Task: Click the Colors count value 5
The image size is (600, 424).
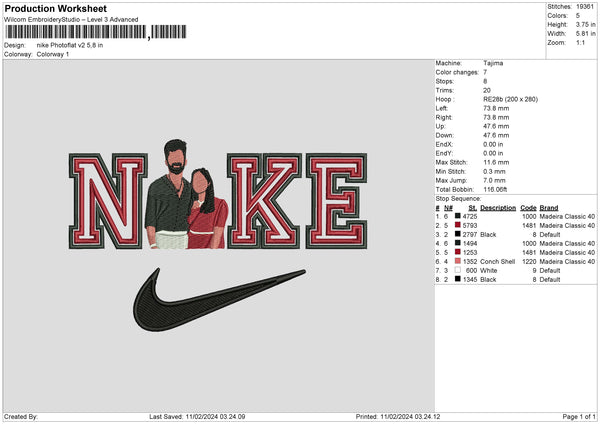Action: click(578, 16)
